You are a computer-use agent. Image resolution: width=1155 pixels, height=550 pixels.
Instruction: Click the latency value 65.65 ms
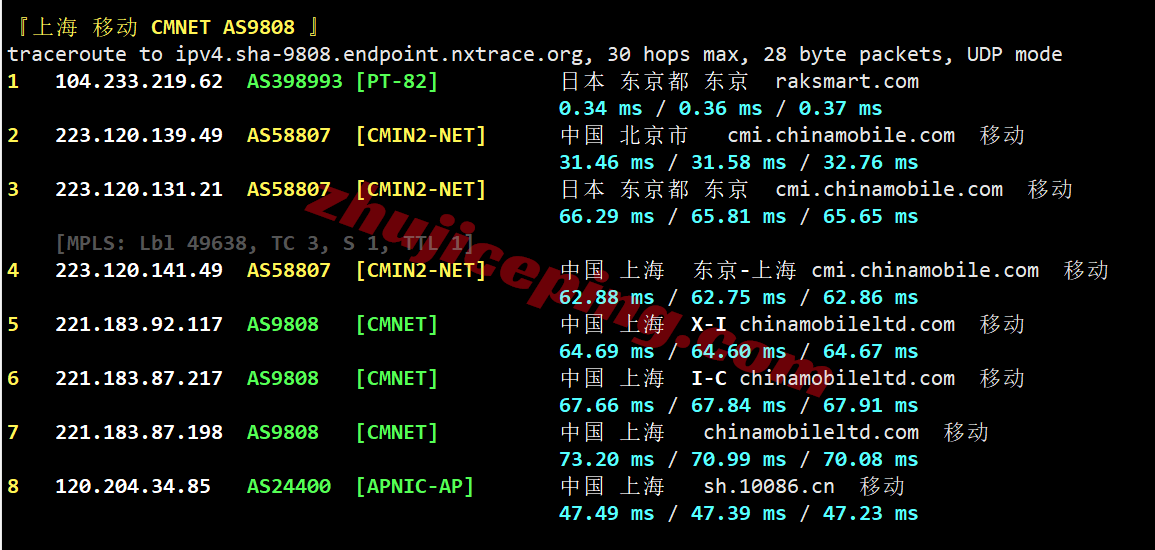871,216
